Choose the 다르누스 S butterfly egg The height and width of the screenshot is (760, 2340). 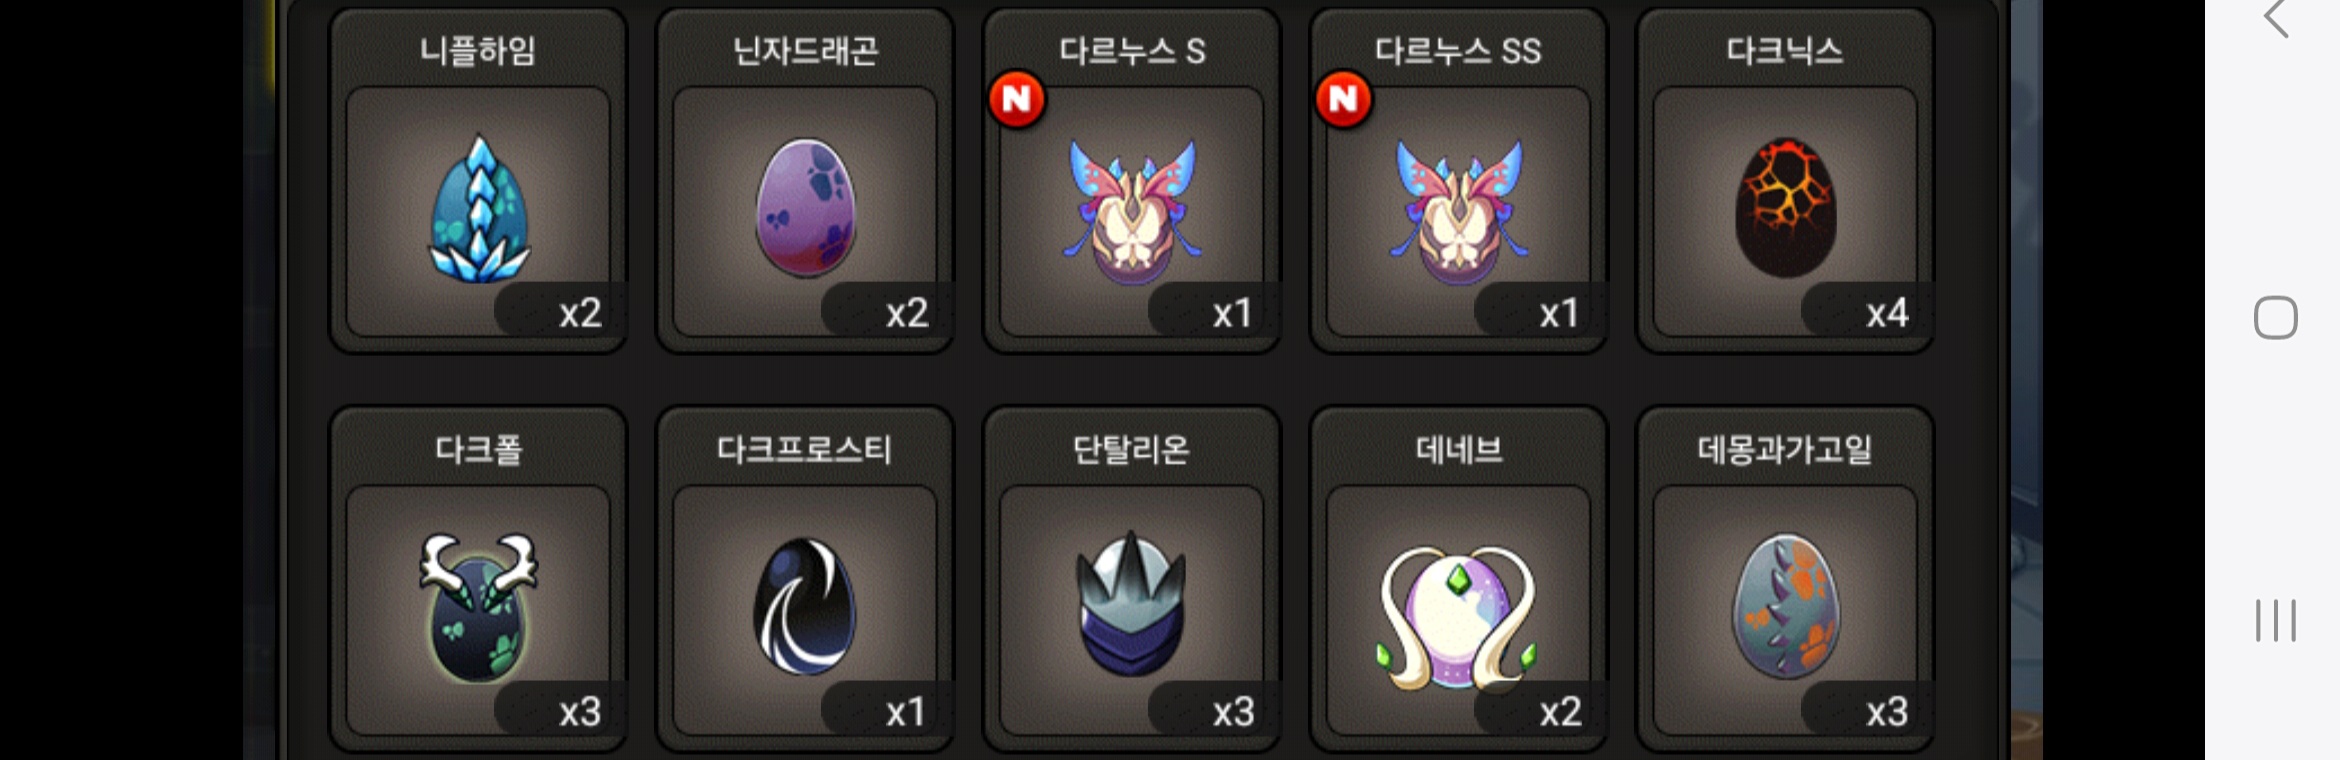coord(1132,212)
